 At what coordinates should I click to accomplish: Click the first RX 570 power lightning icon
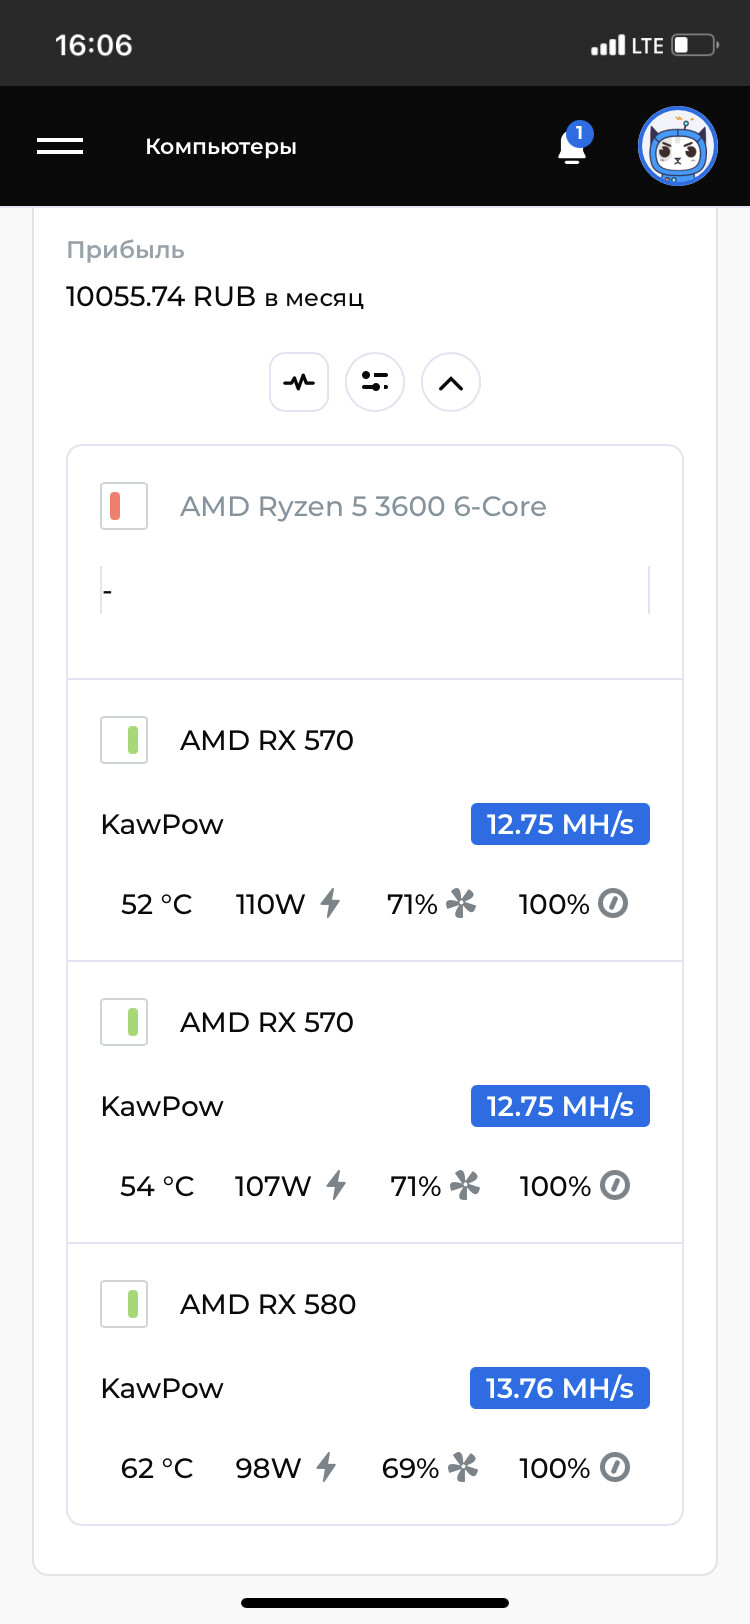(x=330, y=904)
